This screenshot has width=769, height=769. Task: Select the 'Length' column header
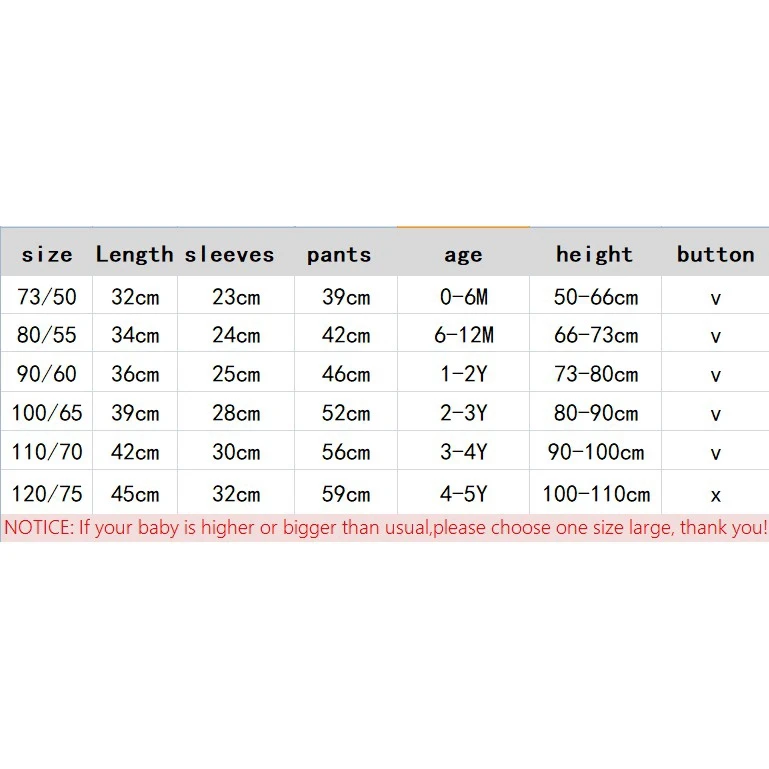134,255
